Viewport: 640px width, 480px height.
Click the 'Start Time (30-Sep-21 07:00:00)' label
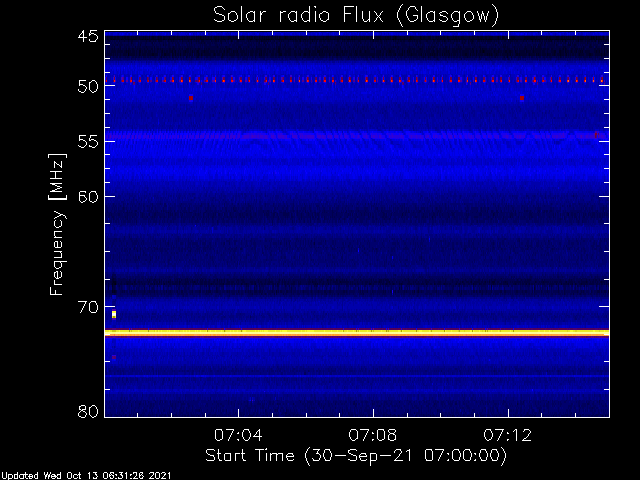356,456
